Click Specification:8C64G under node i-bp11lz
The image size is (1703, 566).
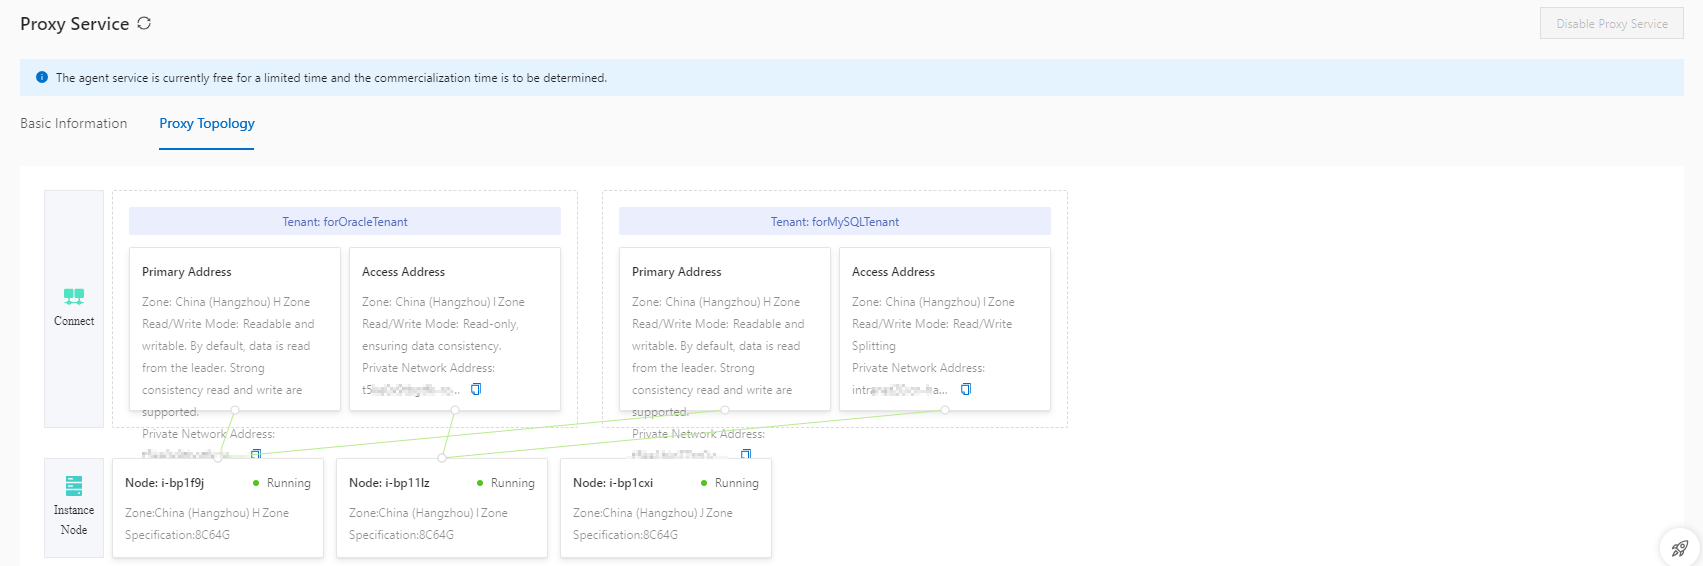(x=402, y=535)
